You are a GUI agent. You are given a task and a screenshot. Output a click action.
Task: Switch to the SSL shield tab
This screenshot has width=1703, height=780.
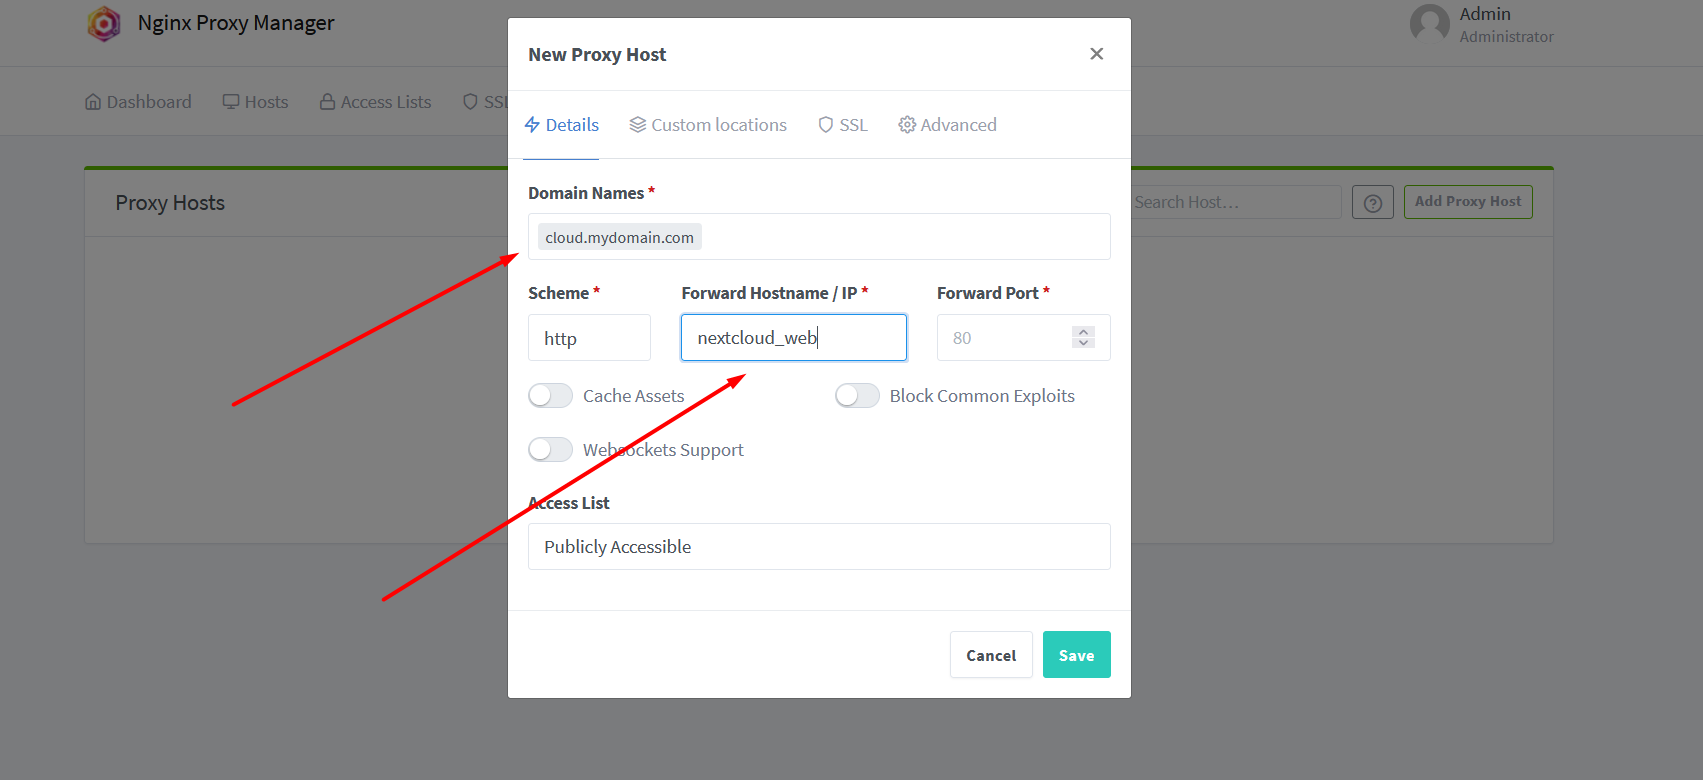tap(843, 125)
